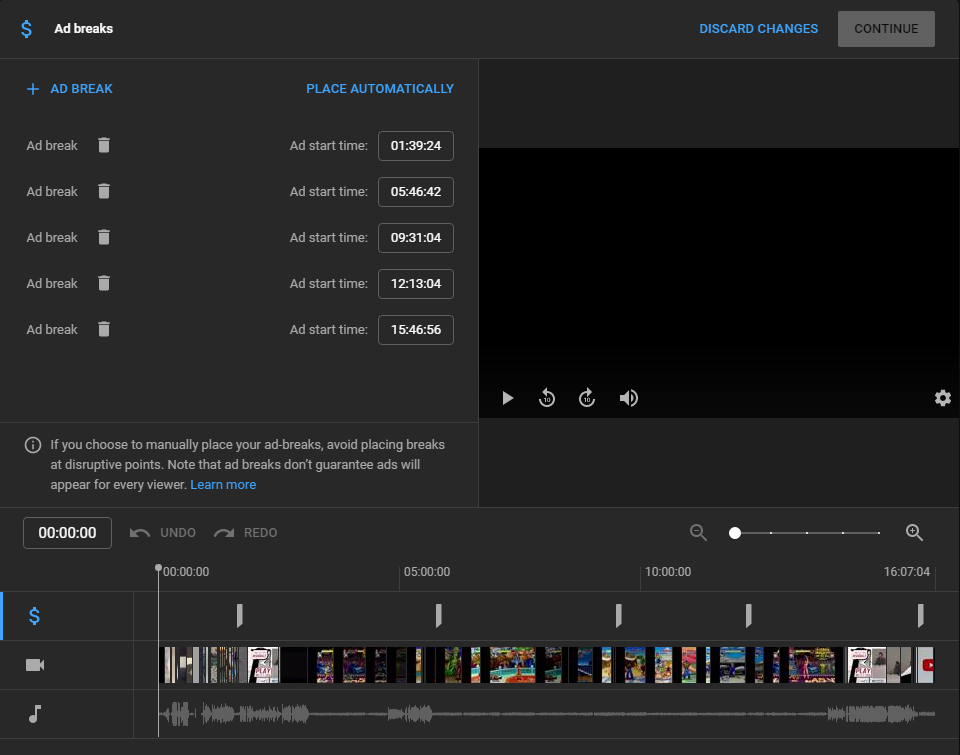Click the 10:00:00 timeline ruler label

tap(668, 572)
